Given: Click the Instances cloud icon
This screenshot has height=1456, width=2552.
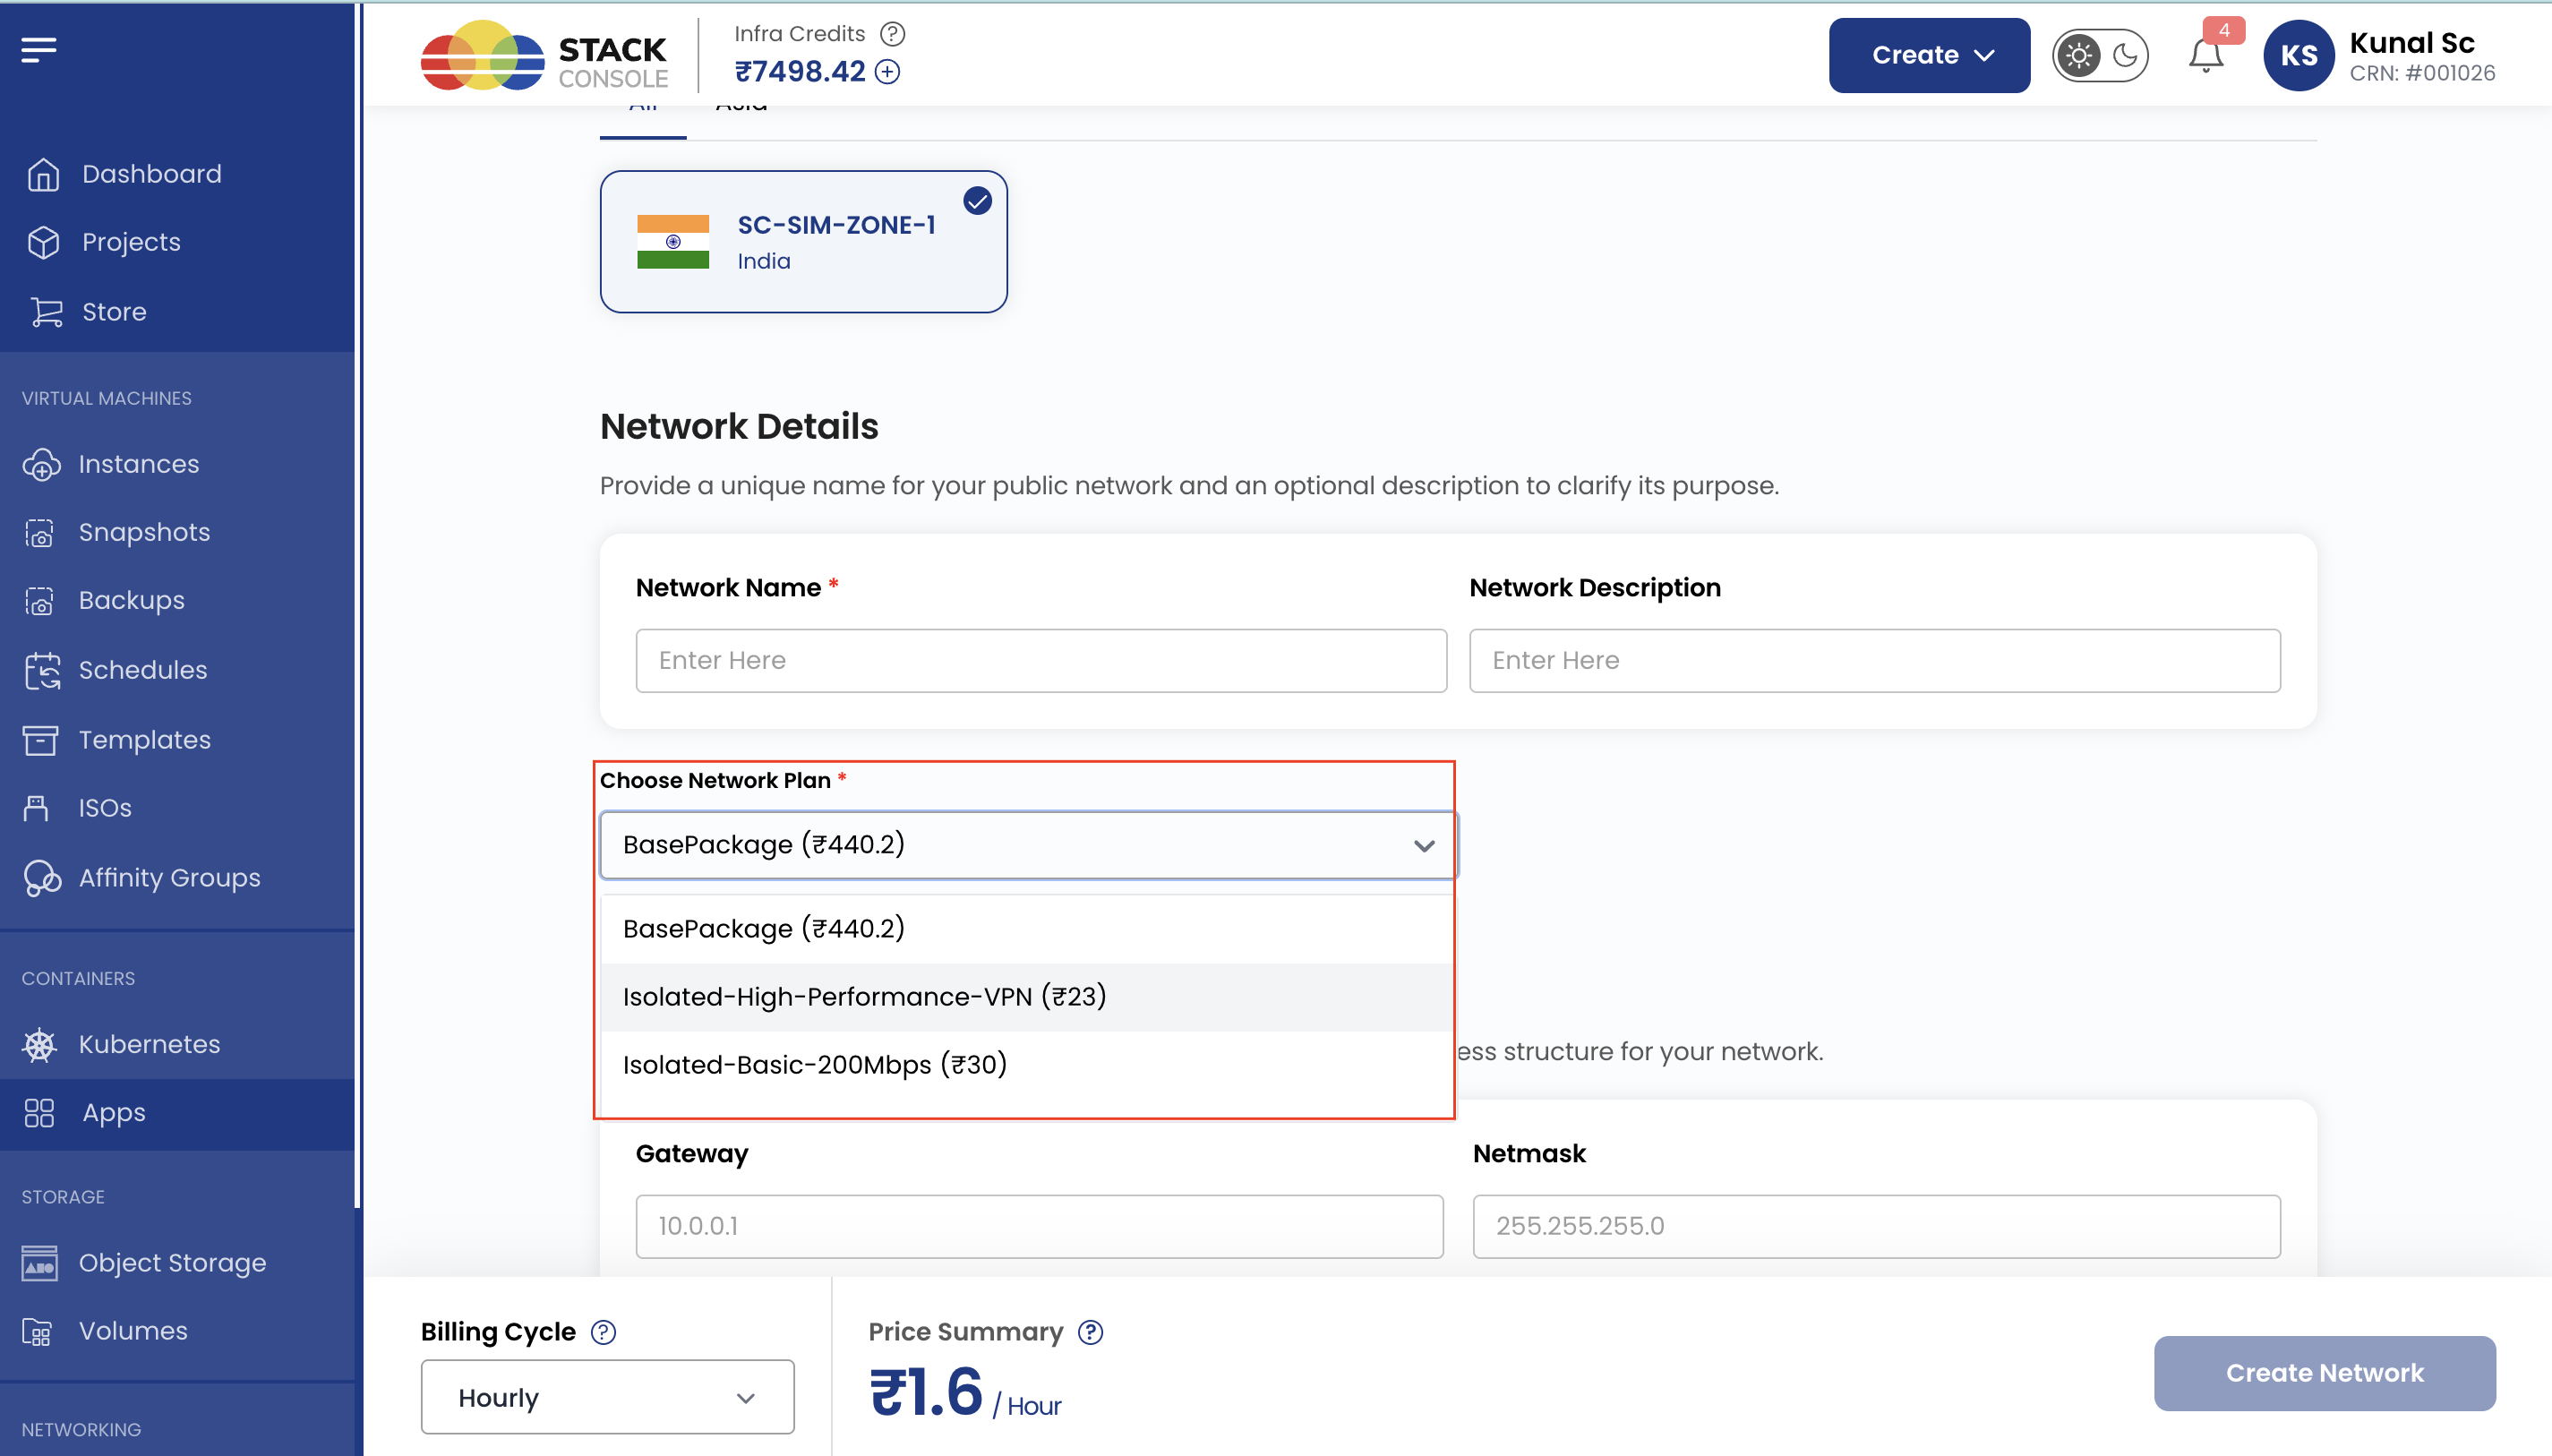Looking at the screenshot, I should [41, 464].
